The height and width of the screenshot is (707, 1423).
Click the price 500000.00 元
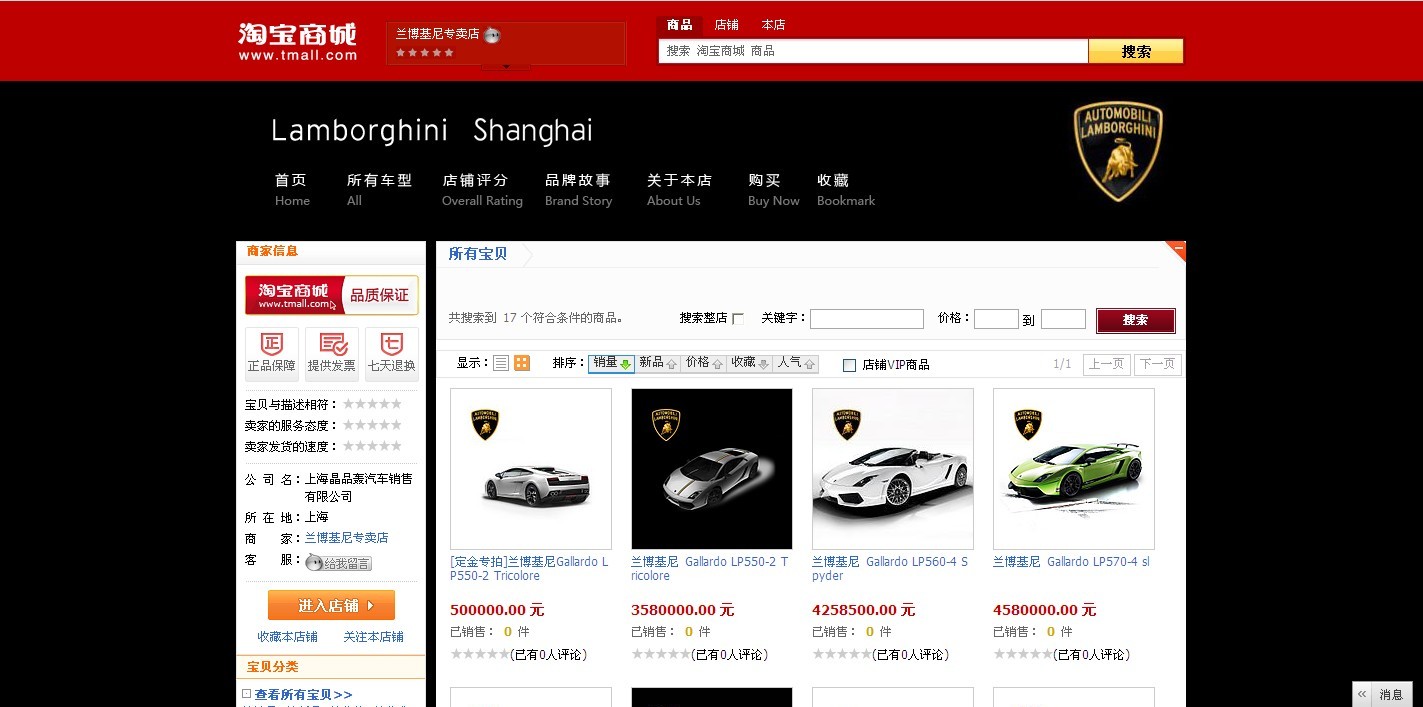pyautogui.click(x=497, y=610)
